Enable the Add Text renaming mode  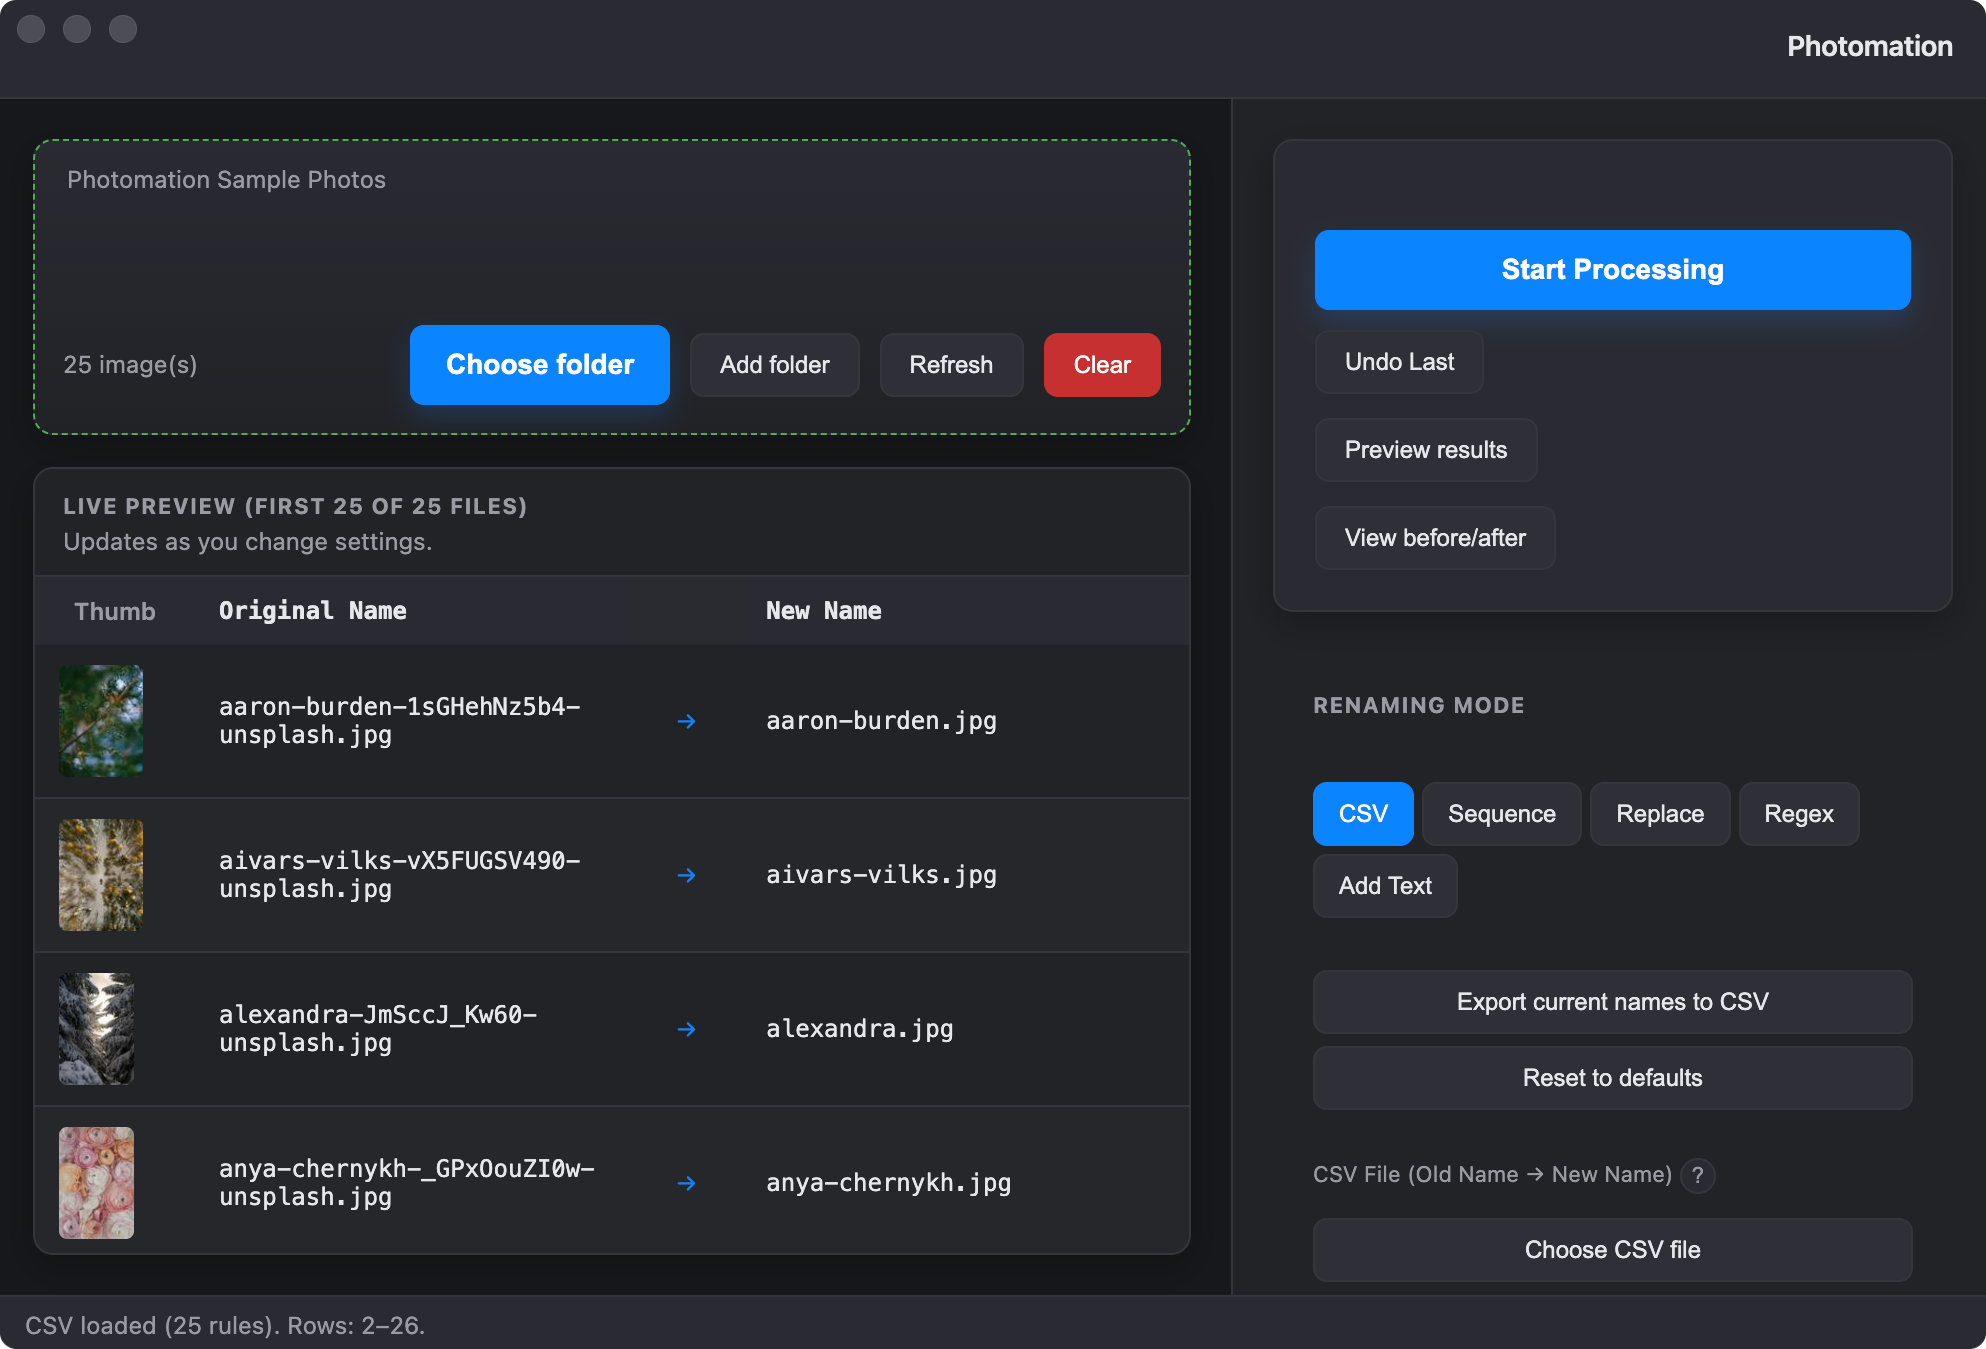click(x=1384, y=886)
